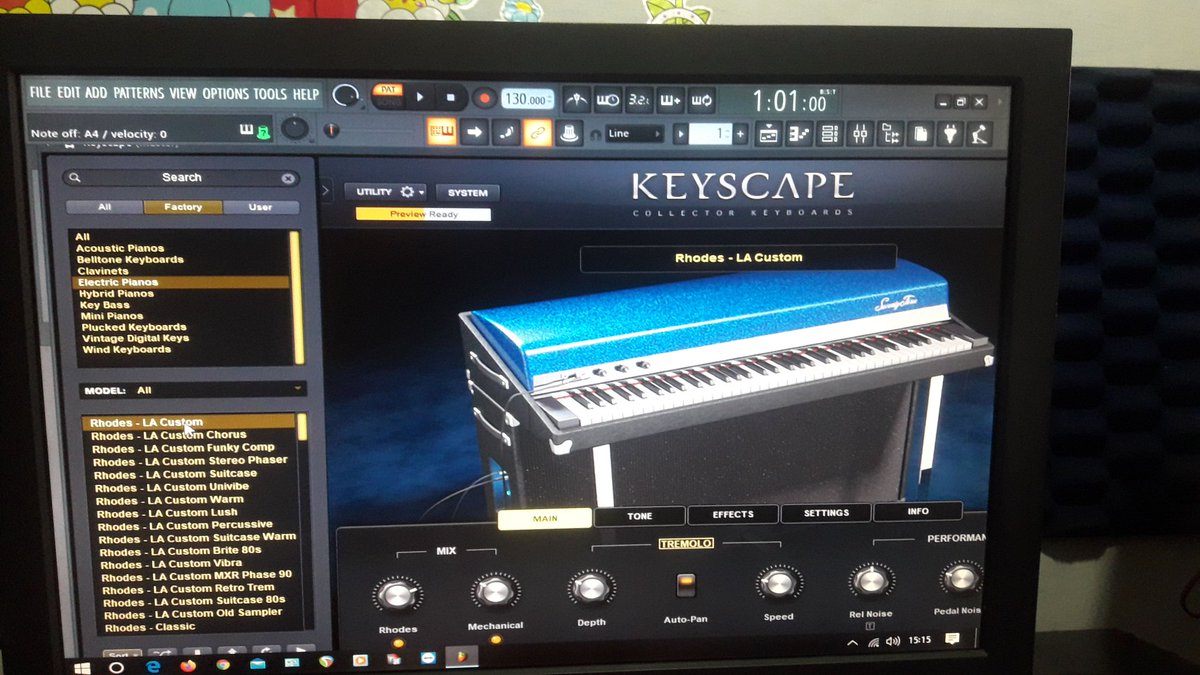This screenshot has height=675, width=1200.
Task: Select the All filter tab
Action: 104,207
